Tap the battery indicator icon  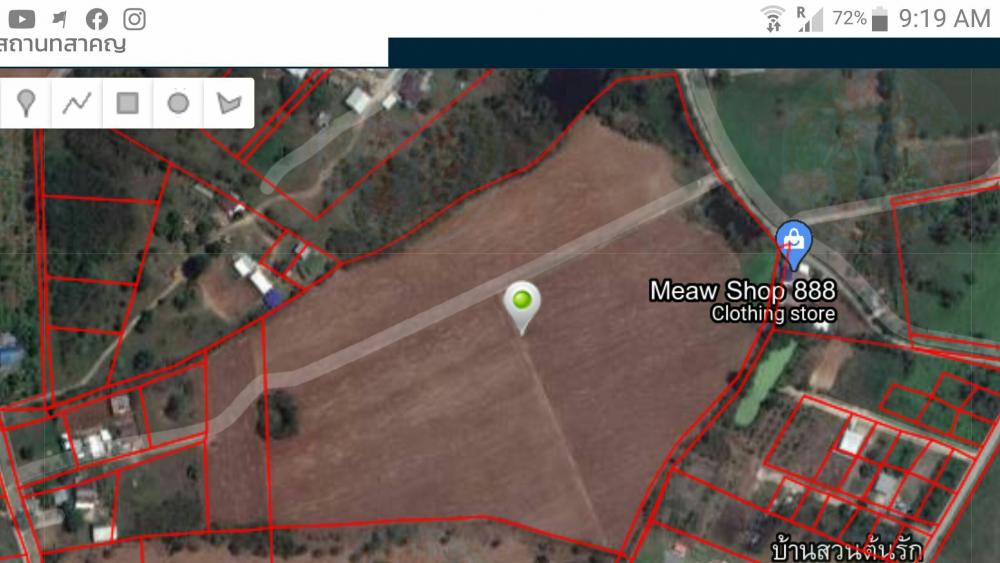(x=880, y=19)
